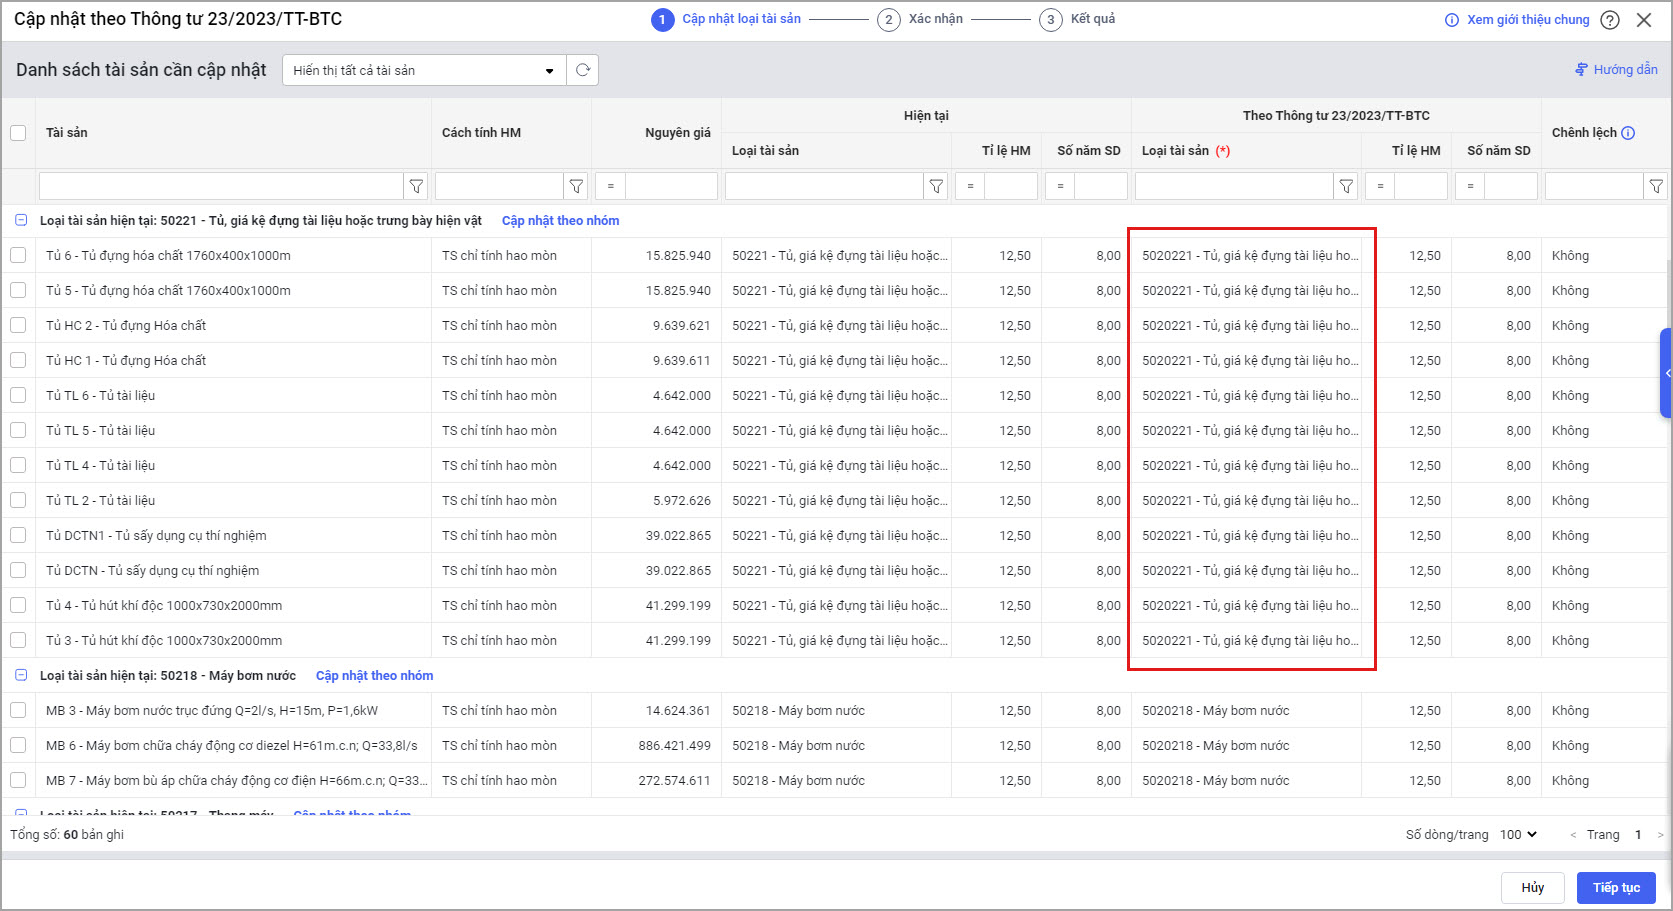Click the refresh icon beside asset filter dropdown
1673x911 pixels.
[582, 70]
